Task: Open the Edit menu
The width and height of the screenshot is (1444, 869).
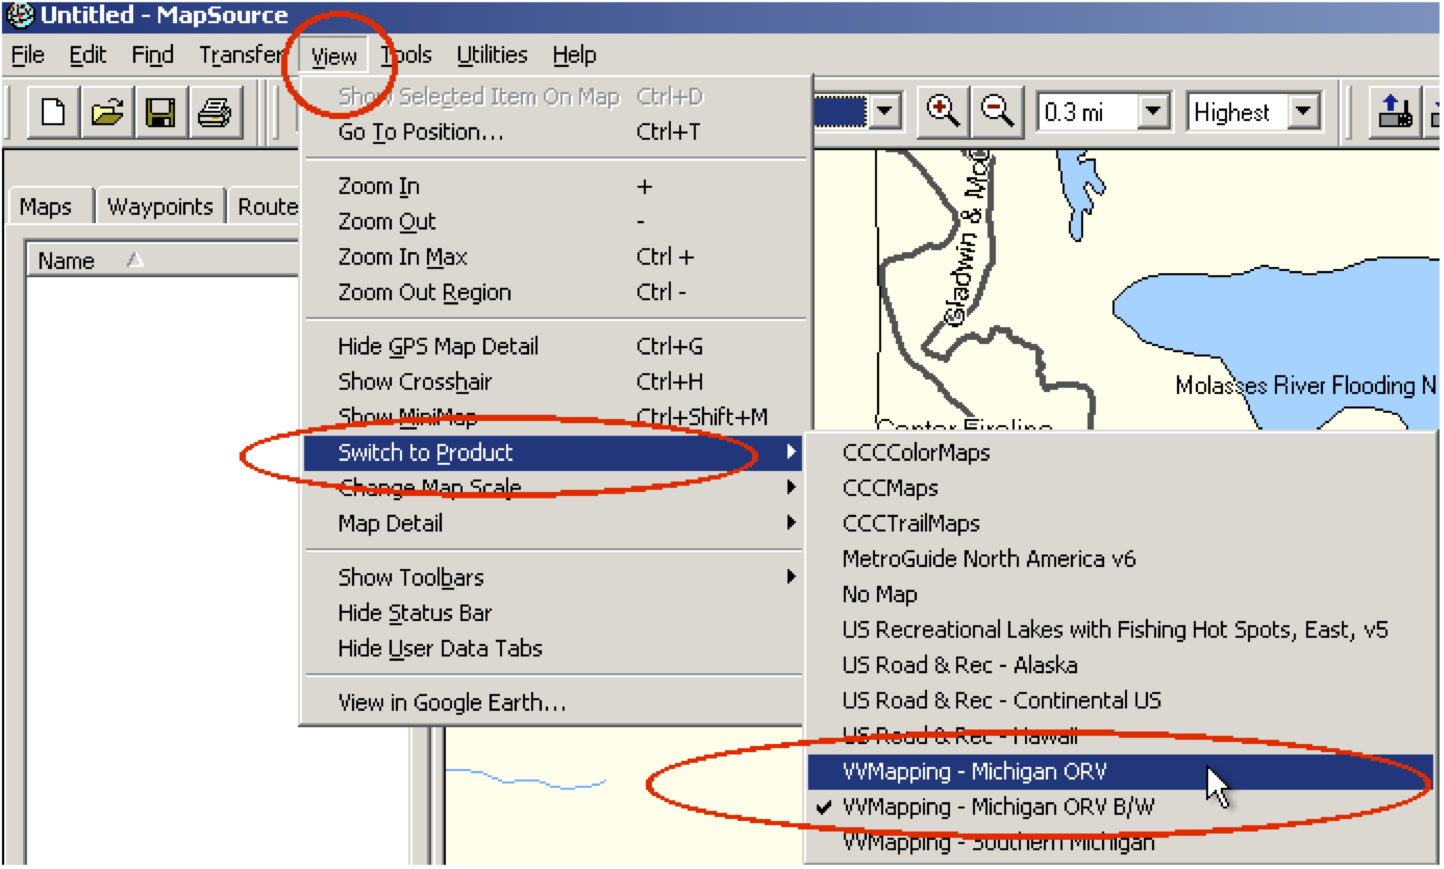Action: click(x=88, y=55)
